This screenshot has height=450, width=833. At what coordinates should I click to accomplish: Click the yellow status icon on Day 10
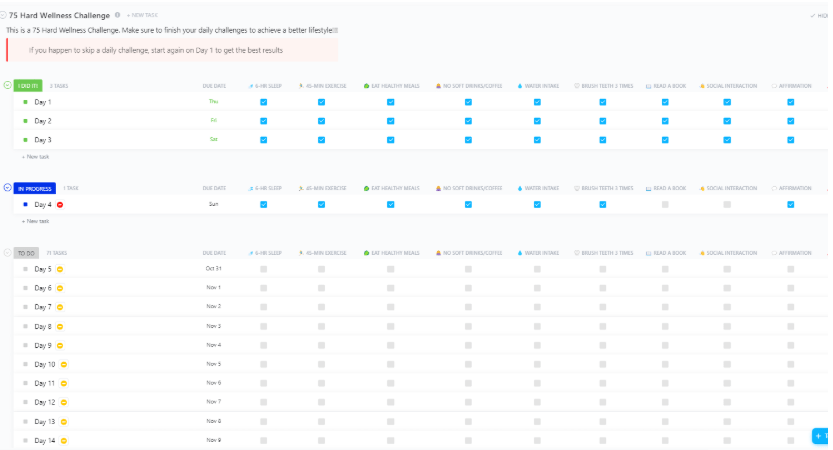point(64,364)
